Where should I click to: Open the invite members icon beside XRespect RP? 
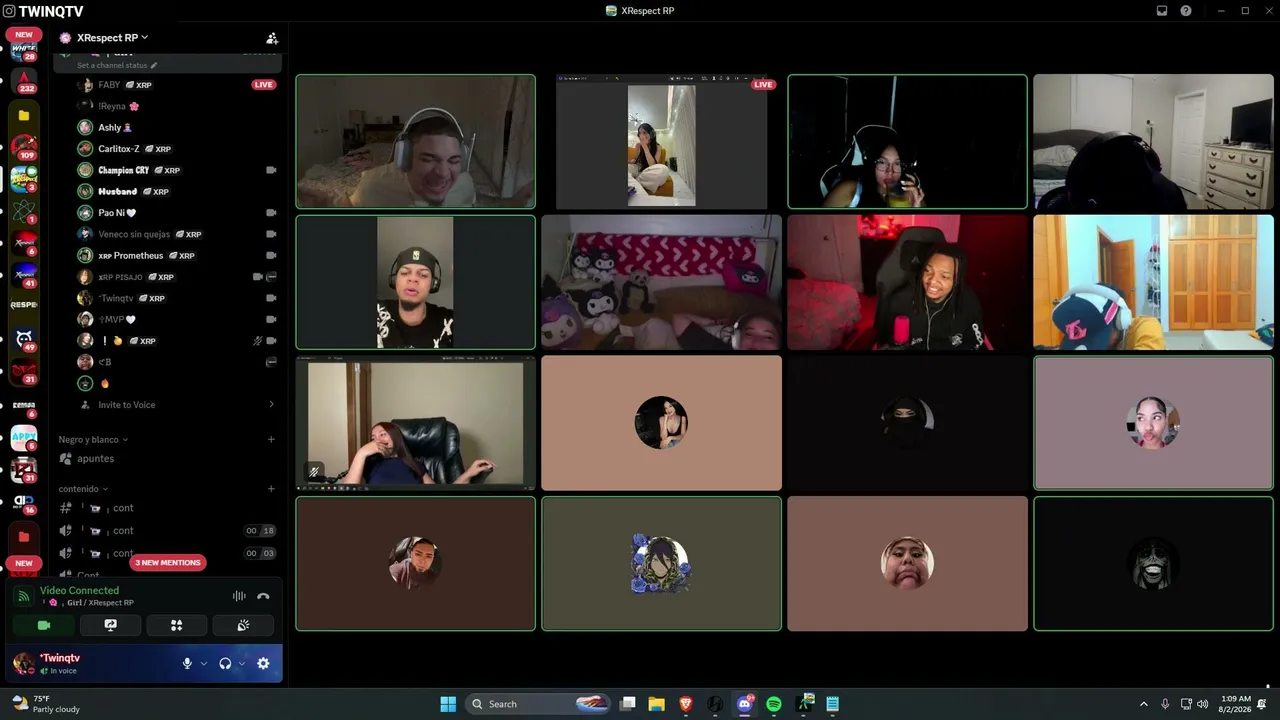coord(271,38)
